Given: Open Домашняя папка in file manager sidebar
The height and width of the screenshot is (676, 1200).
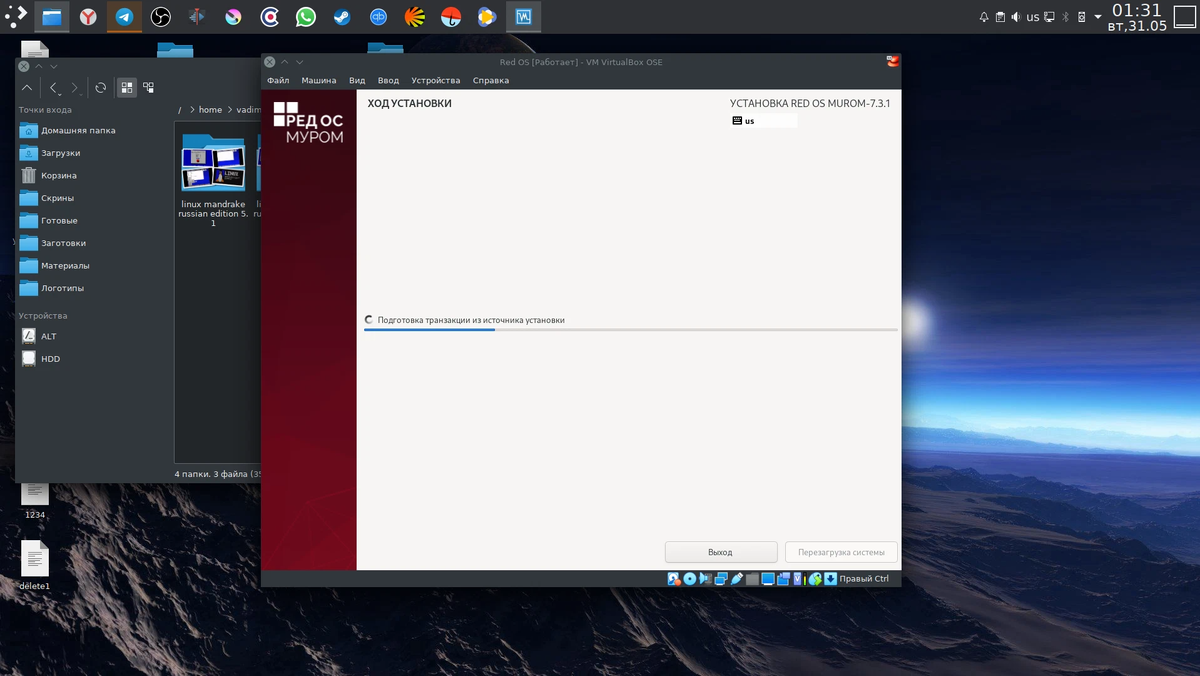Looking at the screenshot, I should pos(67,130).
